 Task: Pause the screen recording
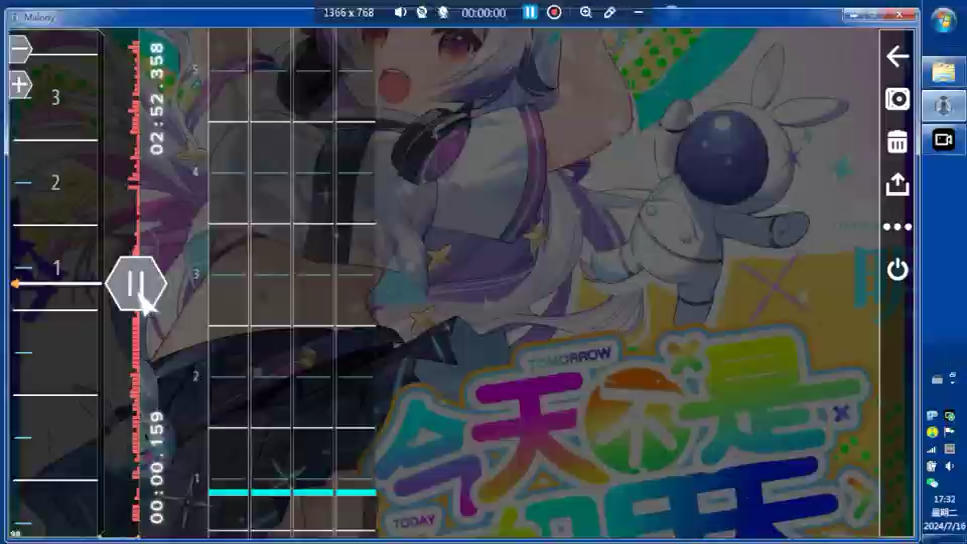tap(530, 12)
